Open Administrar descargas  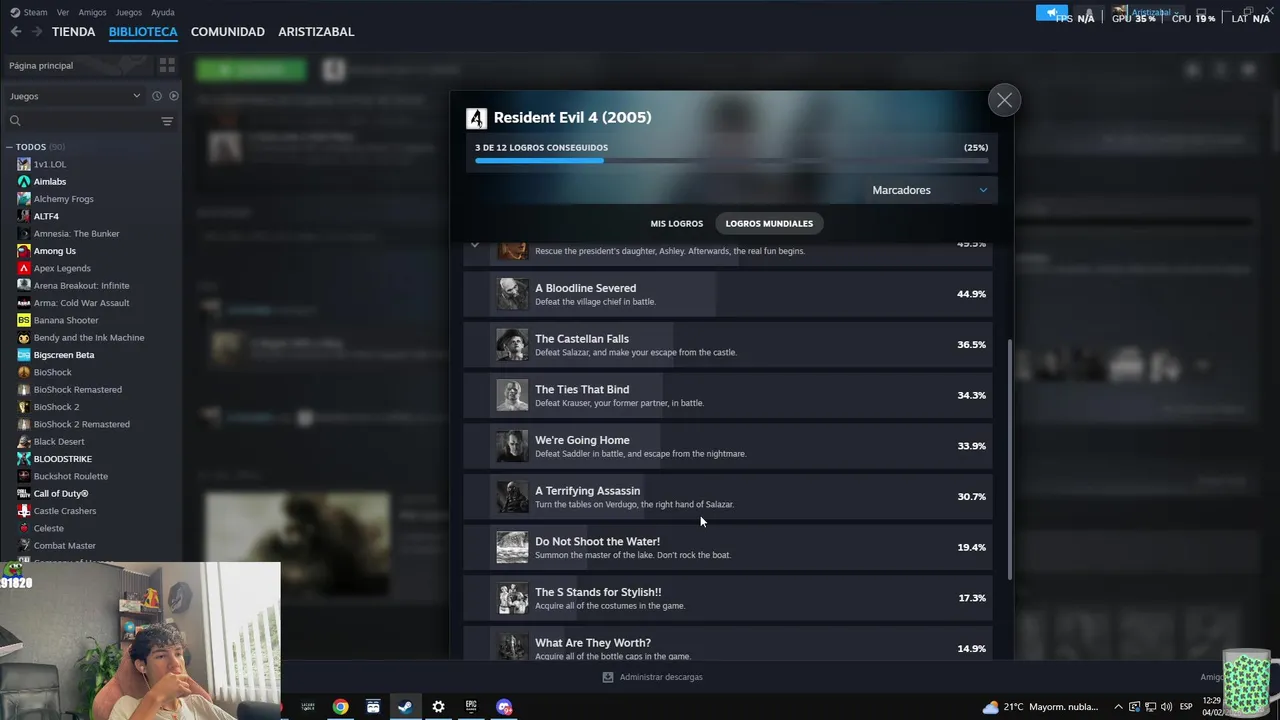(652, 677)
